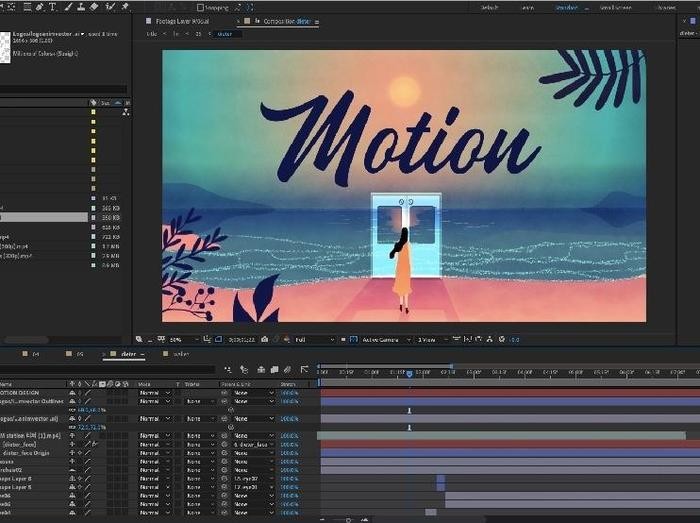Viewport: 700px width, 523px height.
Task: Click the 72.5,72.5% scale value
Action: point(92,428)
